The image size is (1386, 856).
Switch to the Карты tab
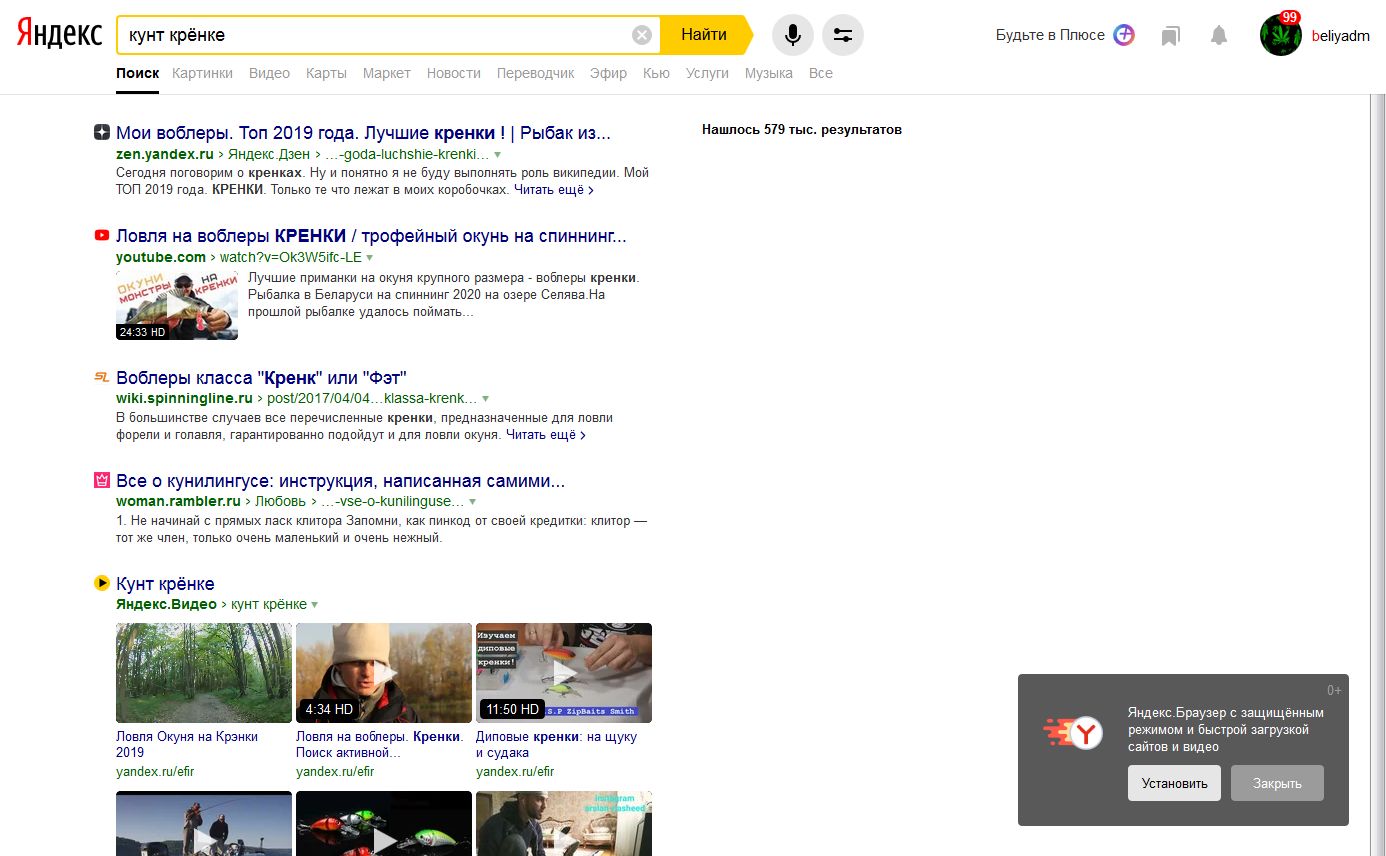326,73
